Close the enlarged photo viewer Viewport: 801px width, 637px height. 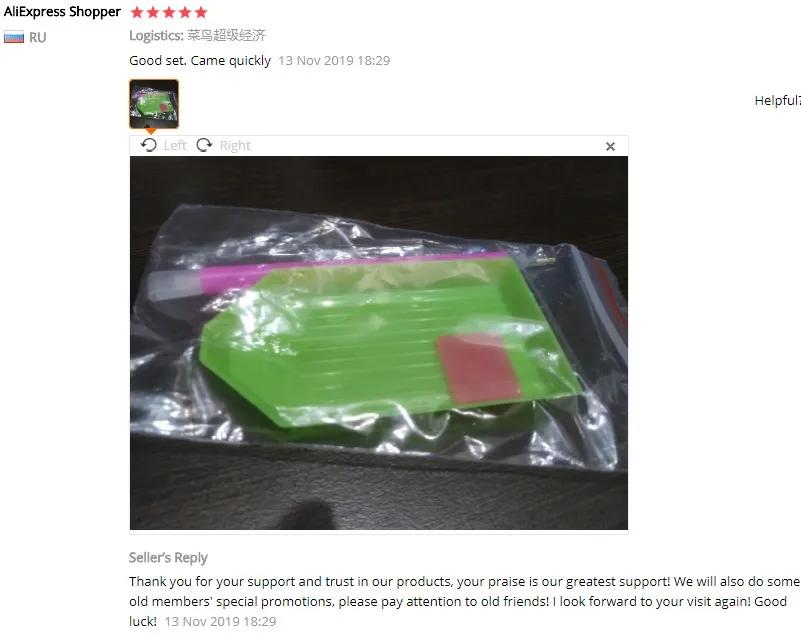[610, 147]
